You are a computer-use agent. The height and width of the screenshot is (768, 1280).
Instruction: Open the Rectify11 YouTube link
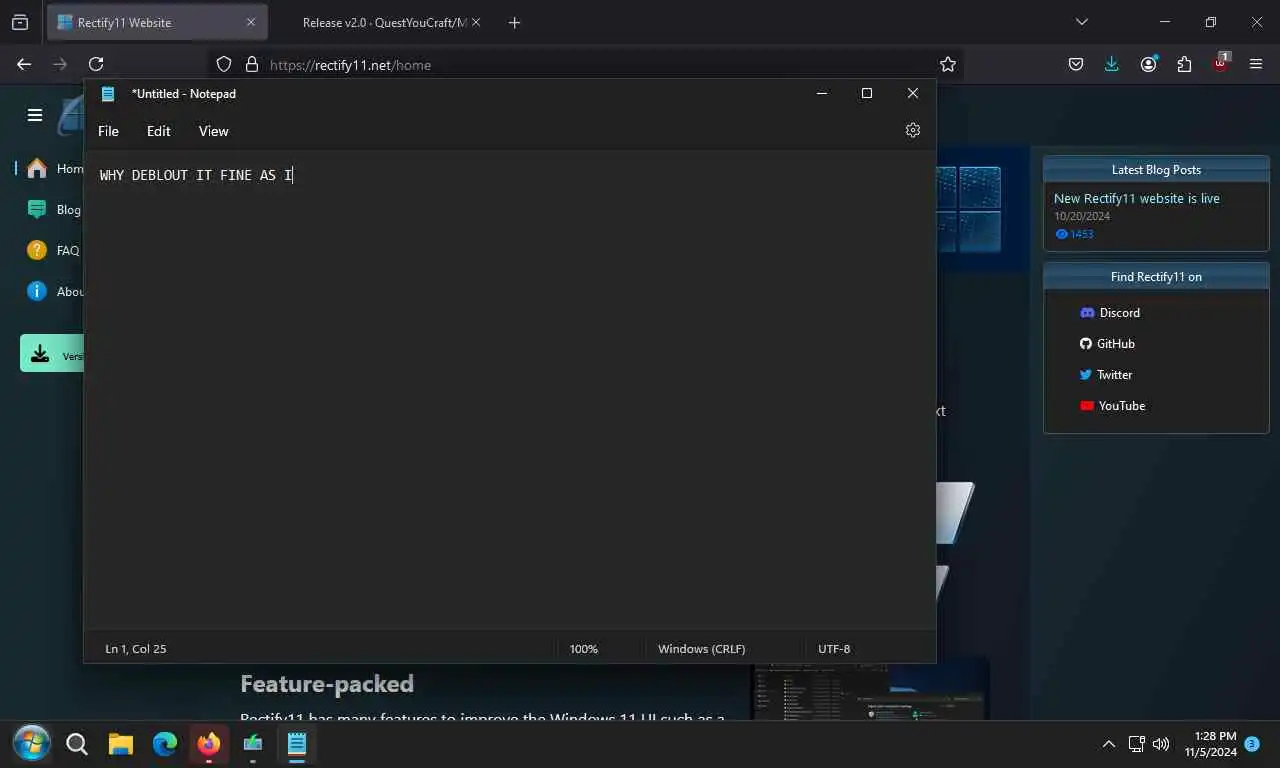tap(1112, 406)
